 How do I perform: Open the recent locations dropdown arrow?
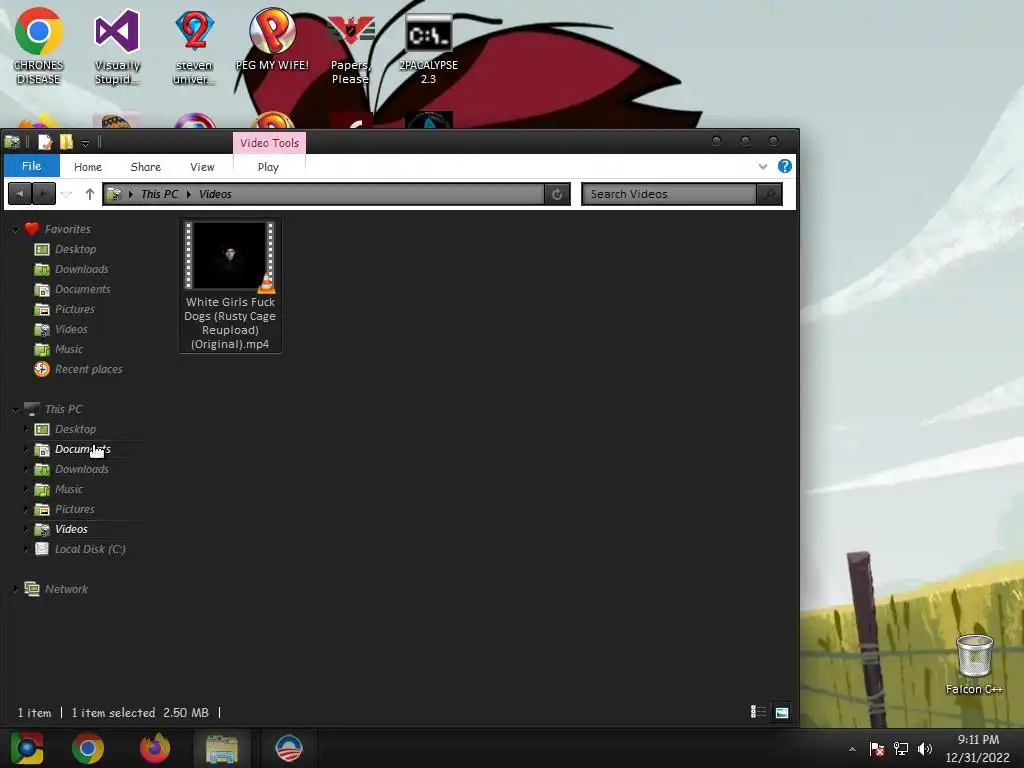[x=67, y=194]
